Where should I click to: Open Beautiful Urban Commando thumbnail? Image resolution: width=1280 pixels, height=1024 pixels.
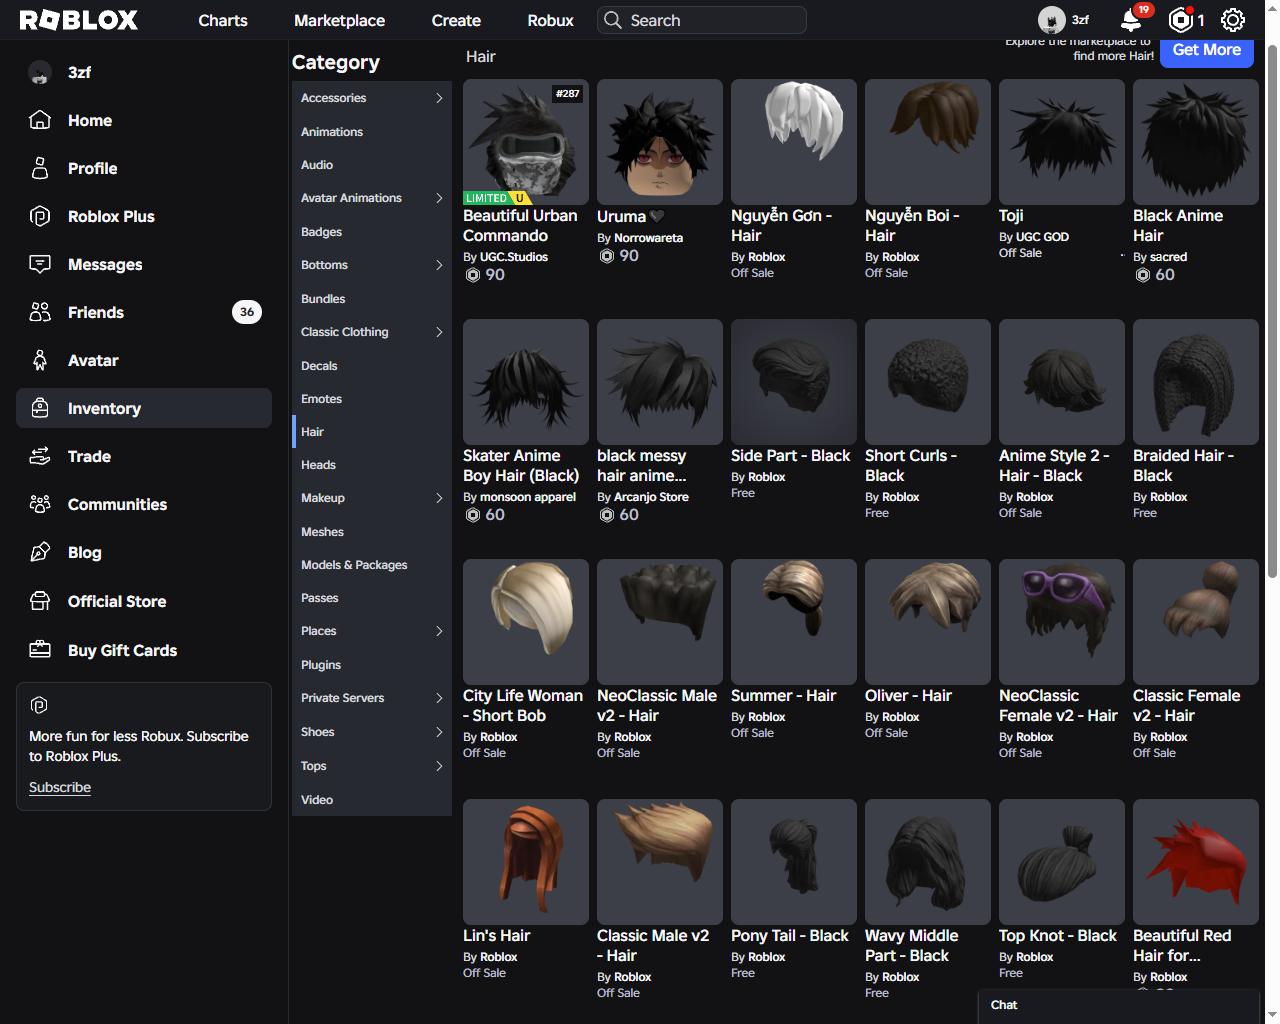coord(526,142)
